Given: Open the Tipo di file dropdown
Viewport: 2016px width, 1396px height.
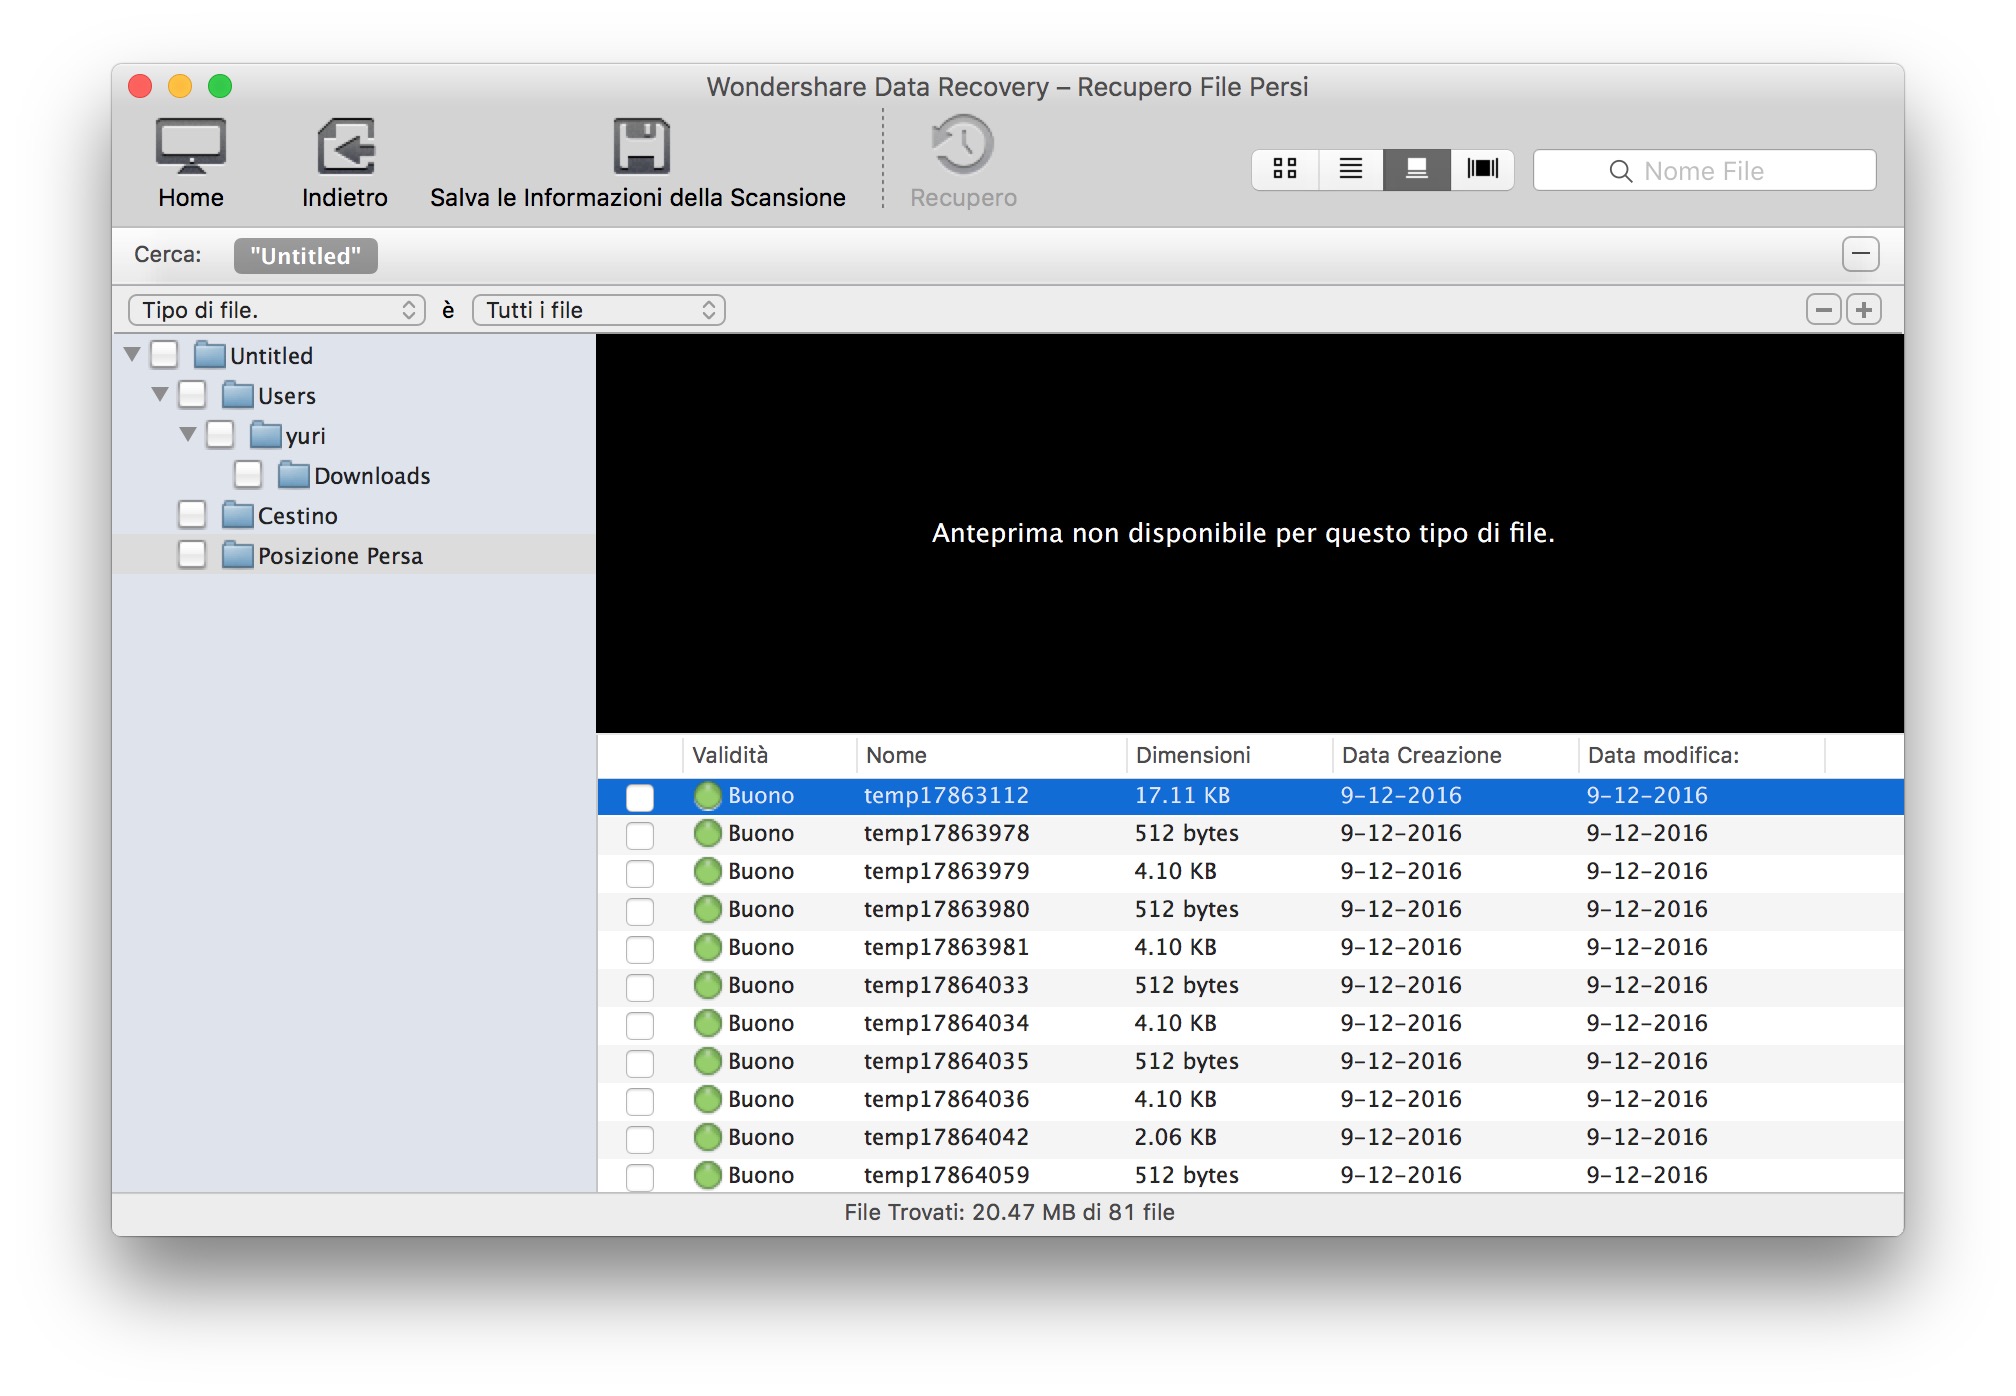Looking at the screenshot, I should point(277,310).
